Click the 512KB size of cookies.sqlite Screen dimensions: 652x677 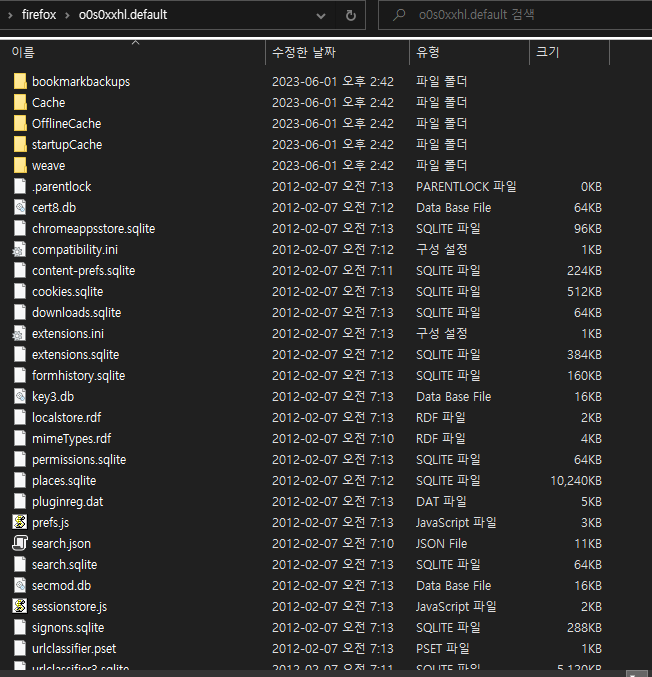[x=584, y=291]
